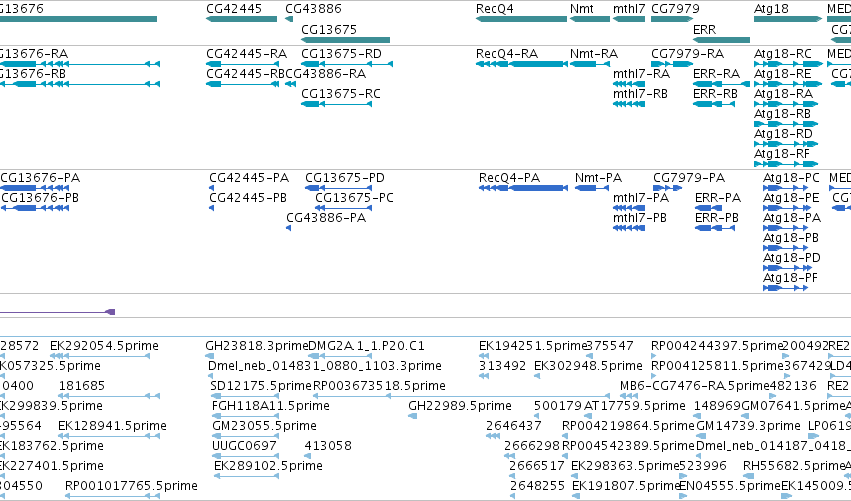The width and height of the screenshot is (851, 501).
Task: Click protein Nmt-PA
Action: tap(592, 188)
